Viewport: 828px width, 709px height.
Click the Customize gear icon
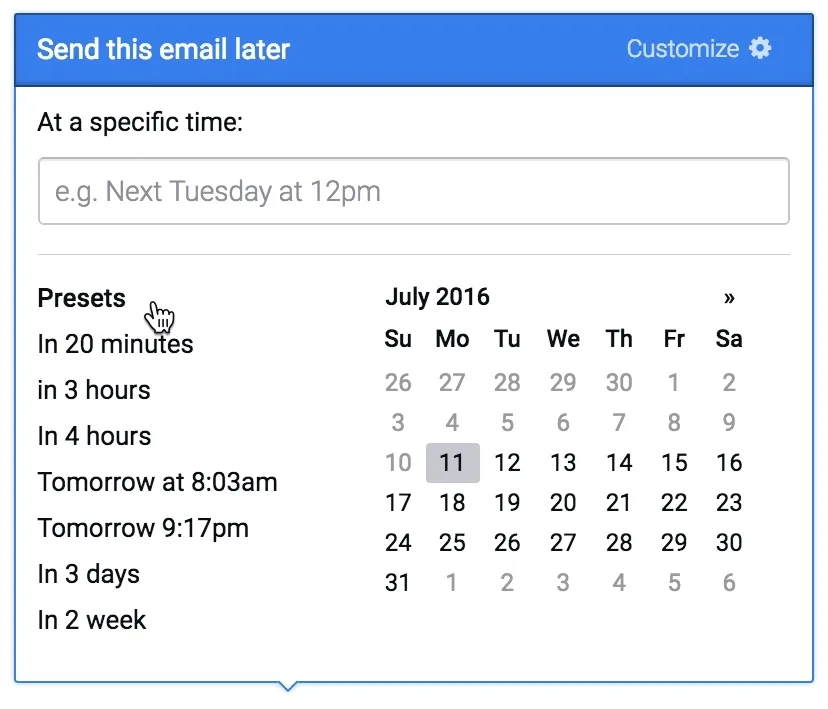pos(760,49)
